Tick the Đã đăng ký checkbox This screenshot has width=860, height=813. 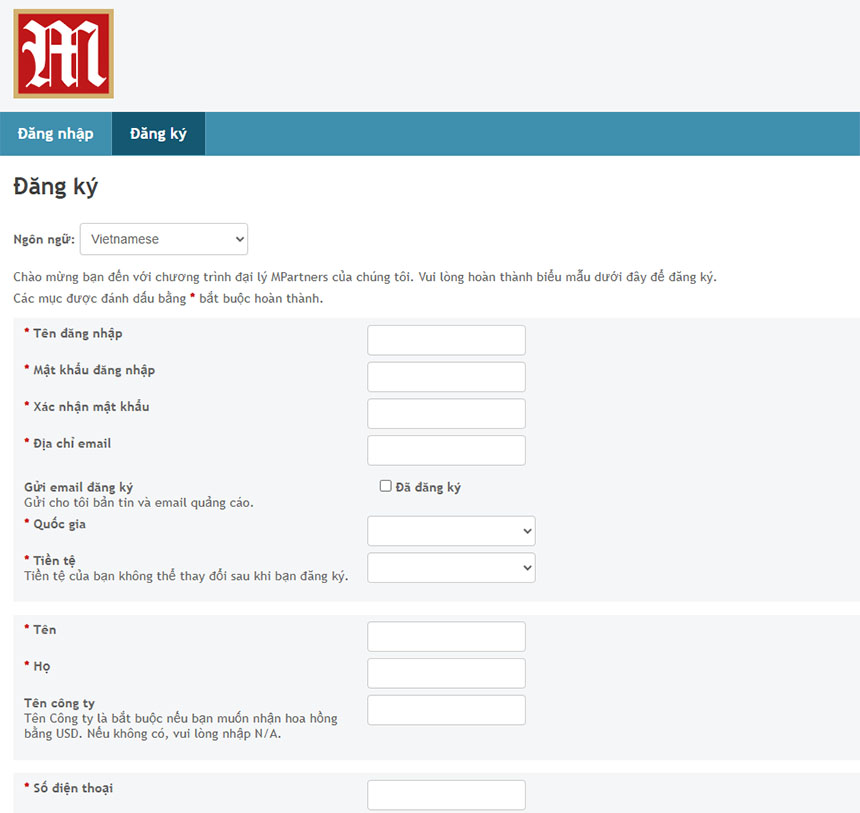pyautogui.click(x=386, y=486)
